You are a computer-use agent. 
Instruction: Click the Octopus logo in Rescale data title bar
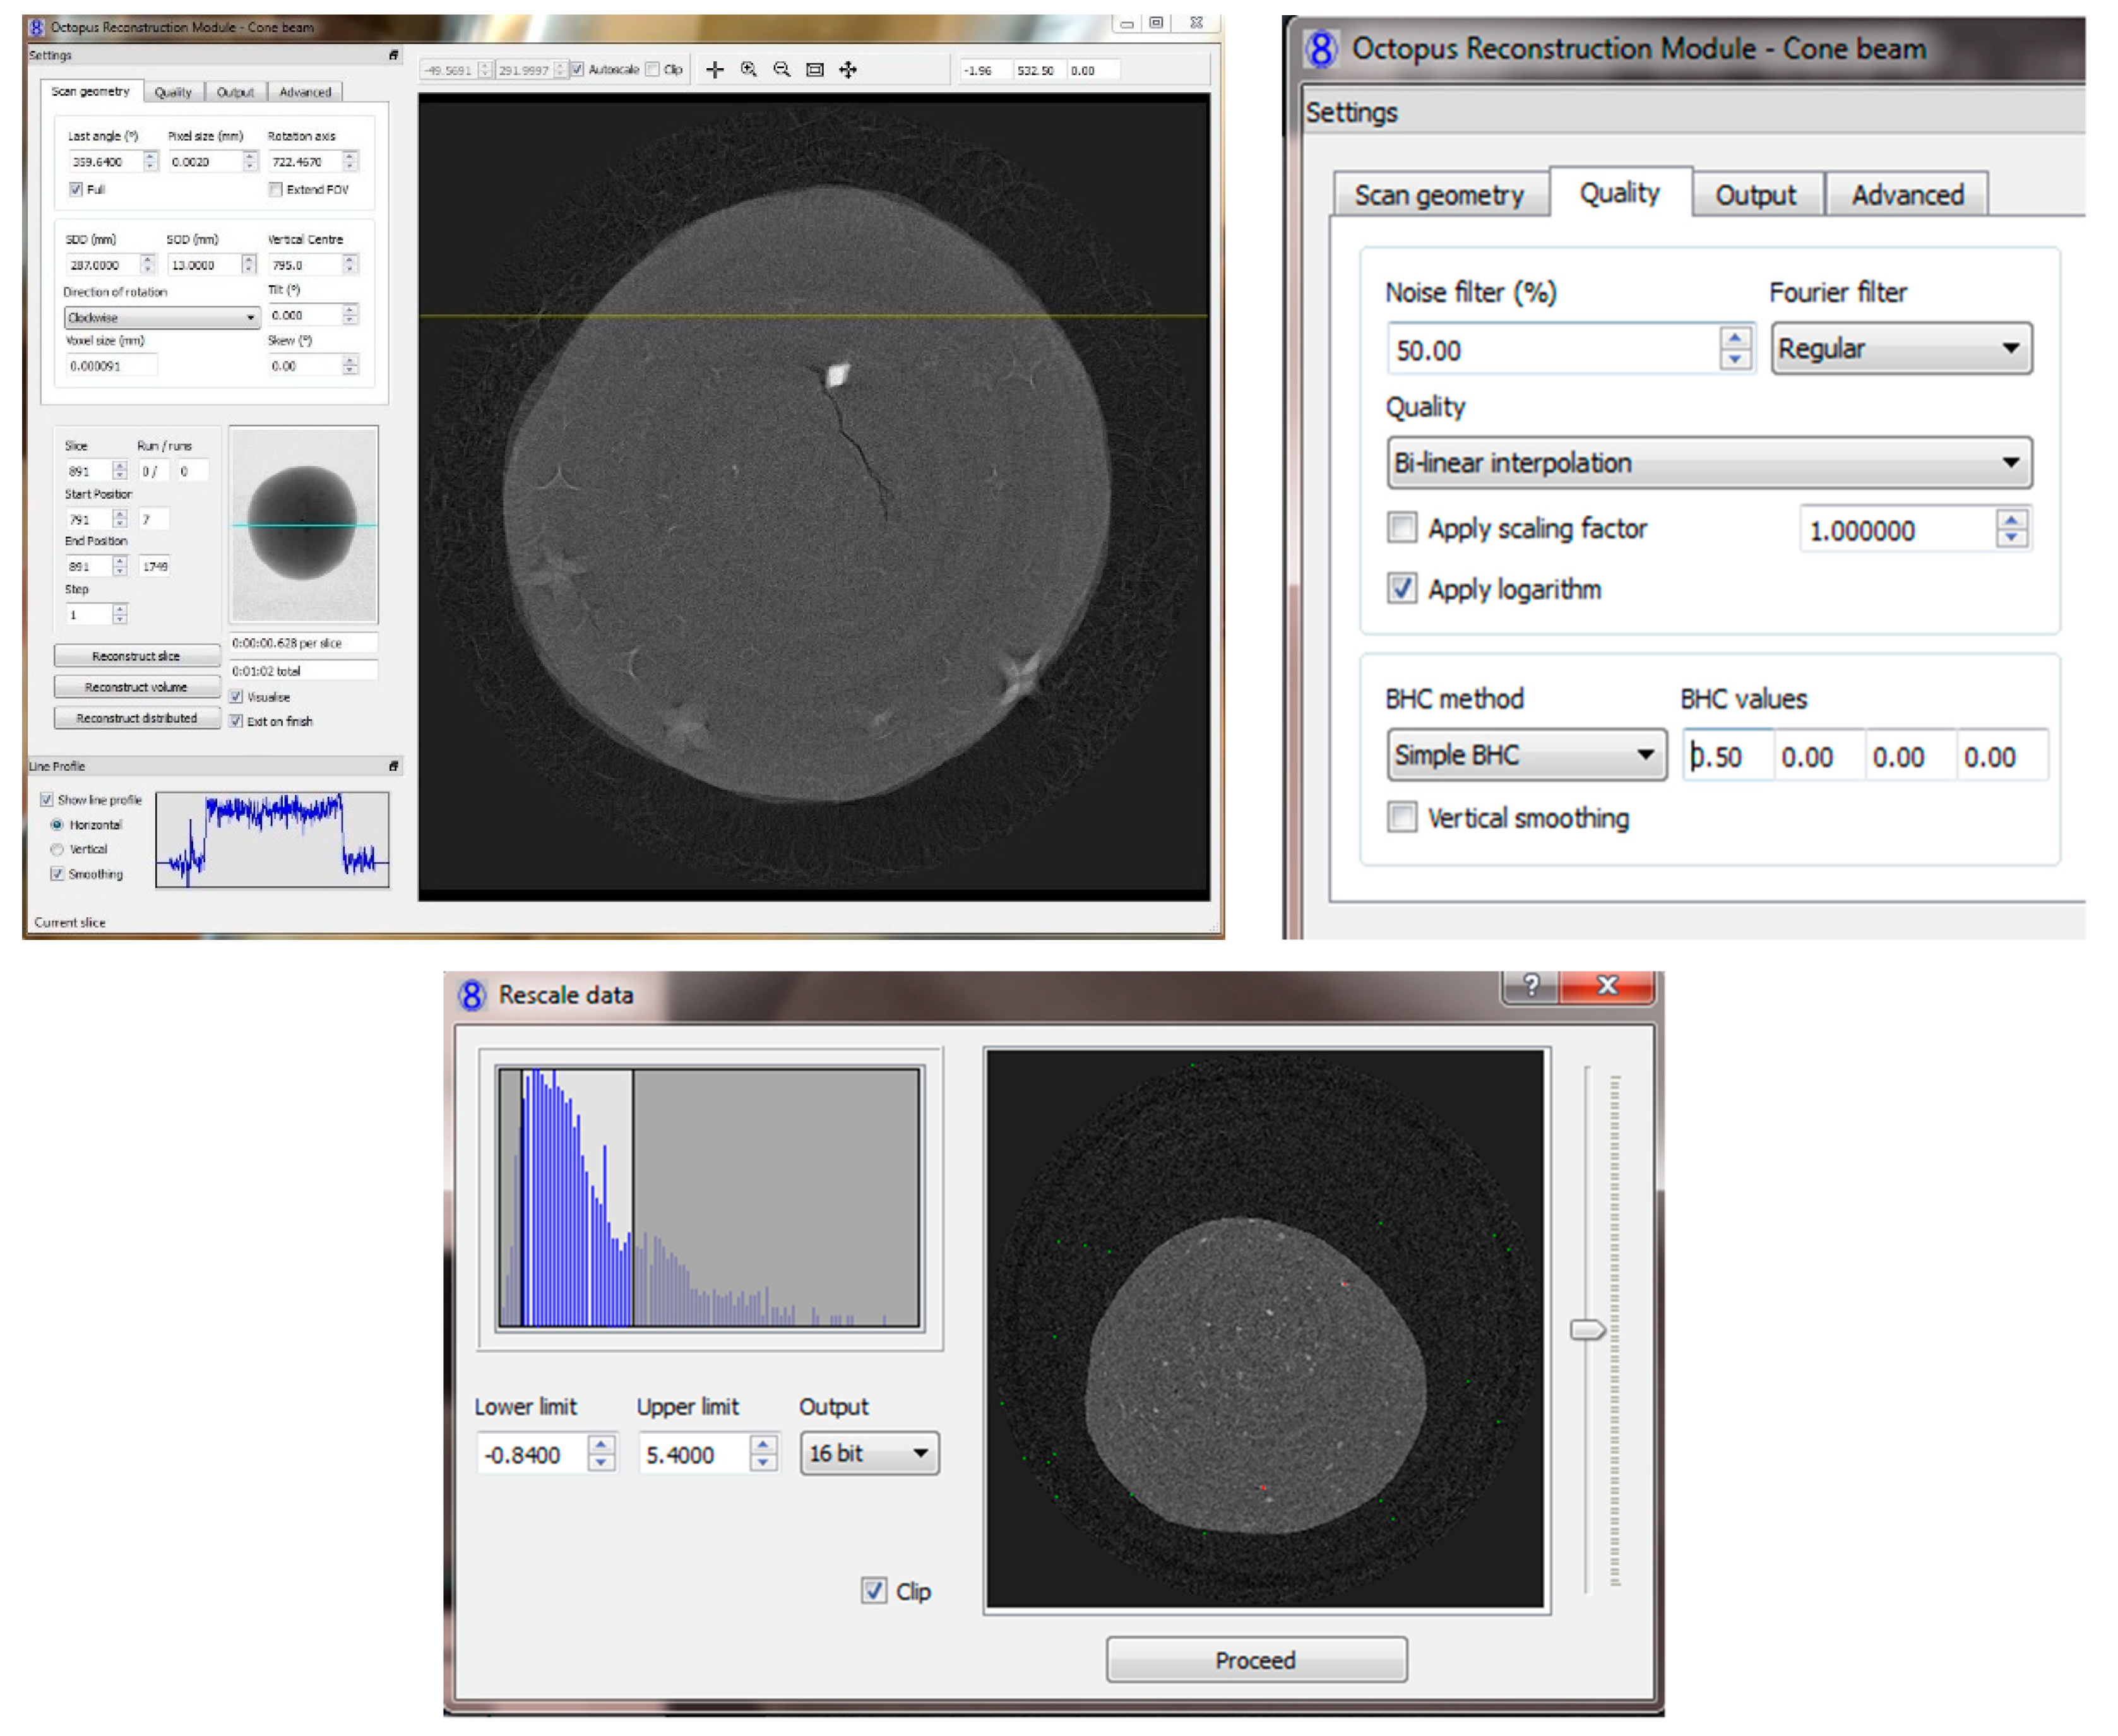point(471,995)
